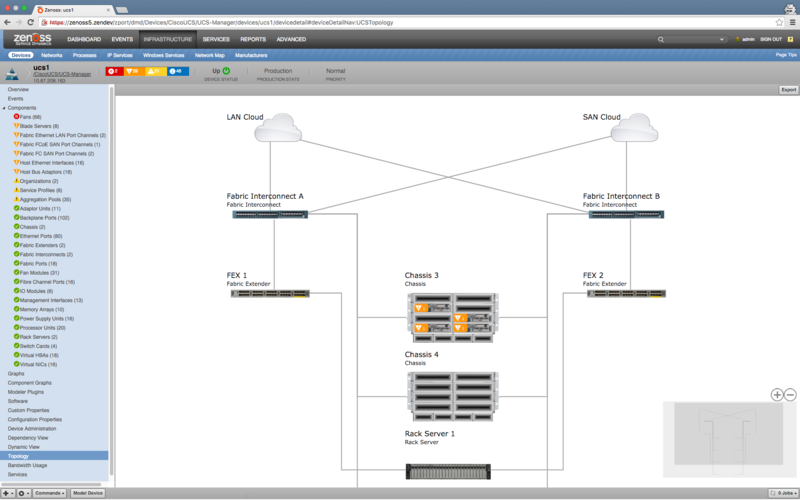The image size is (800, 500).
Task: Expand the search type dropdown arrow
Action: (721, 39)
